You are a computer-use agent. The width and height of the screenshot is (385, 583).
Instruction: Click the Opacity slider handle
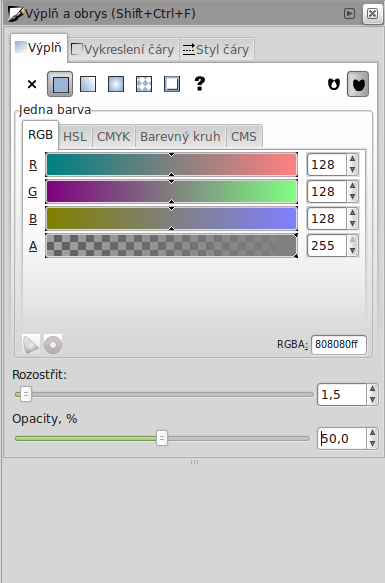pyautogui.click(x=162, y=438)
